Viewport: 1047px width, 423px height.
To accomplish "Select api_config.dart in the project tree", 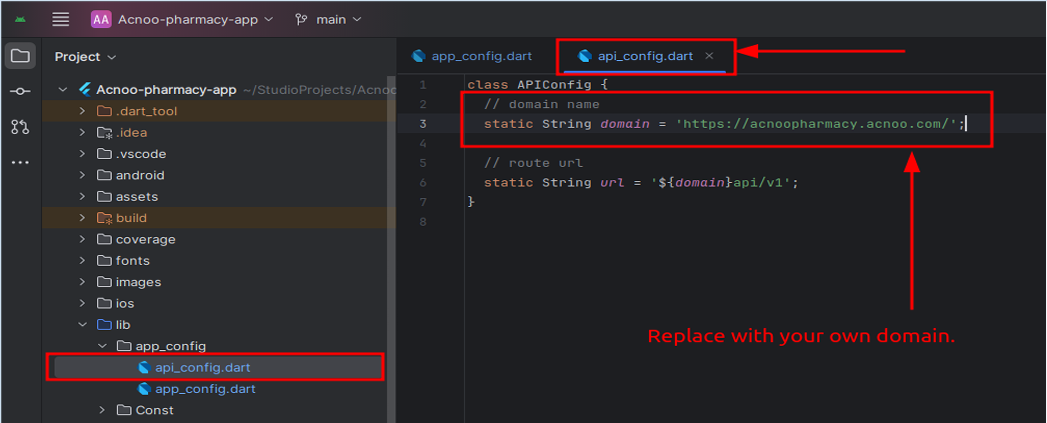I will click(x=202, y=367).
